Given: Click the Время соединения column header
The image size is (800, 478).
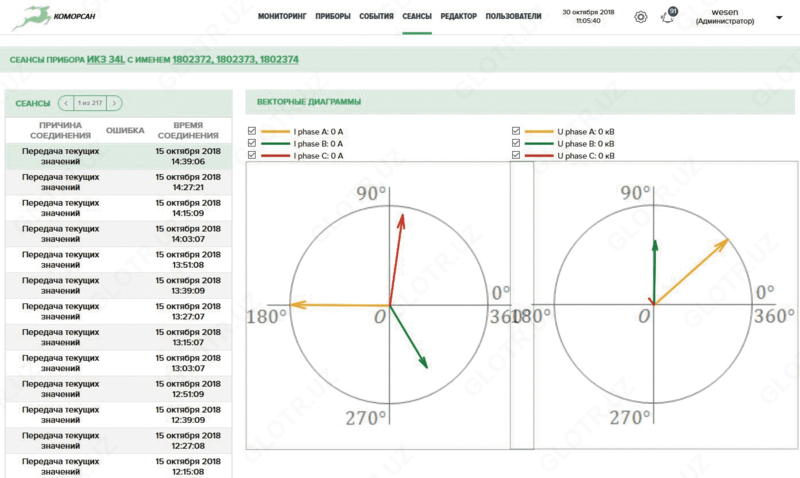Looking at the screenshot, I should [188, 130].
